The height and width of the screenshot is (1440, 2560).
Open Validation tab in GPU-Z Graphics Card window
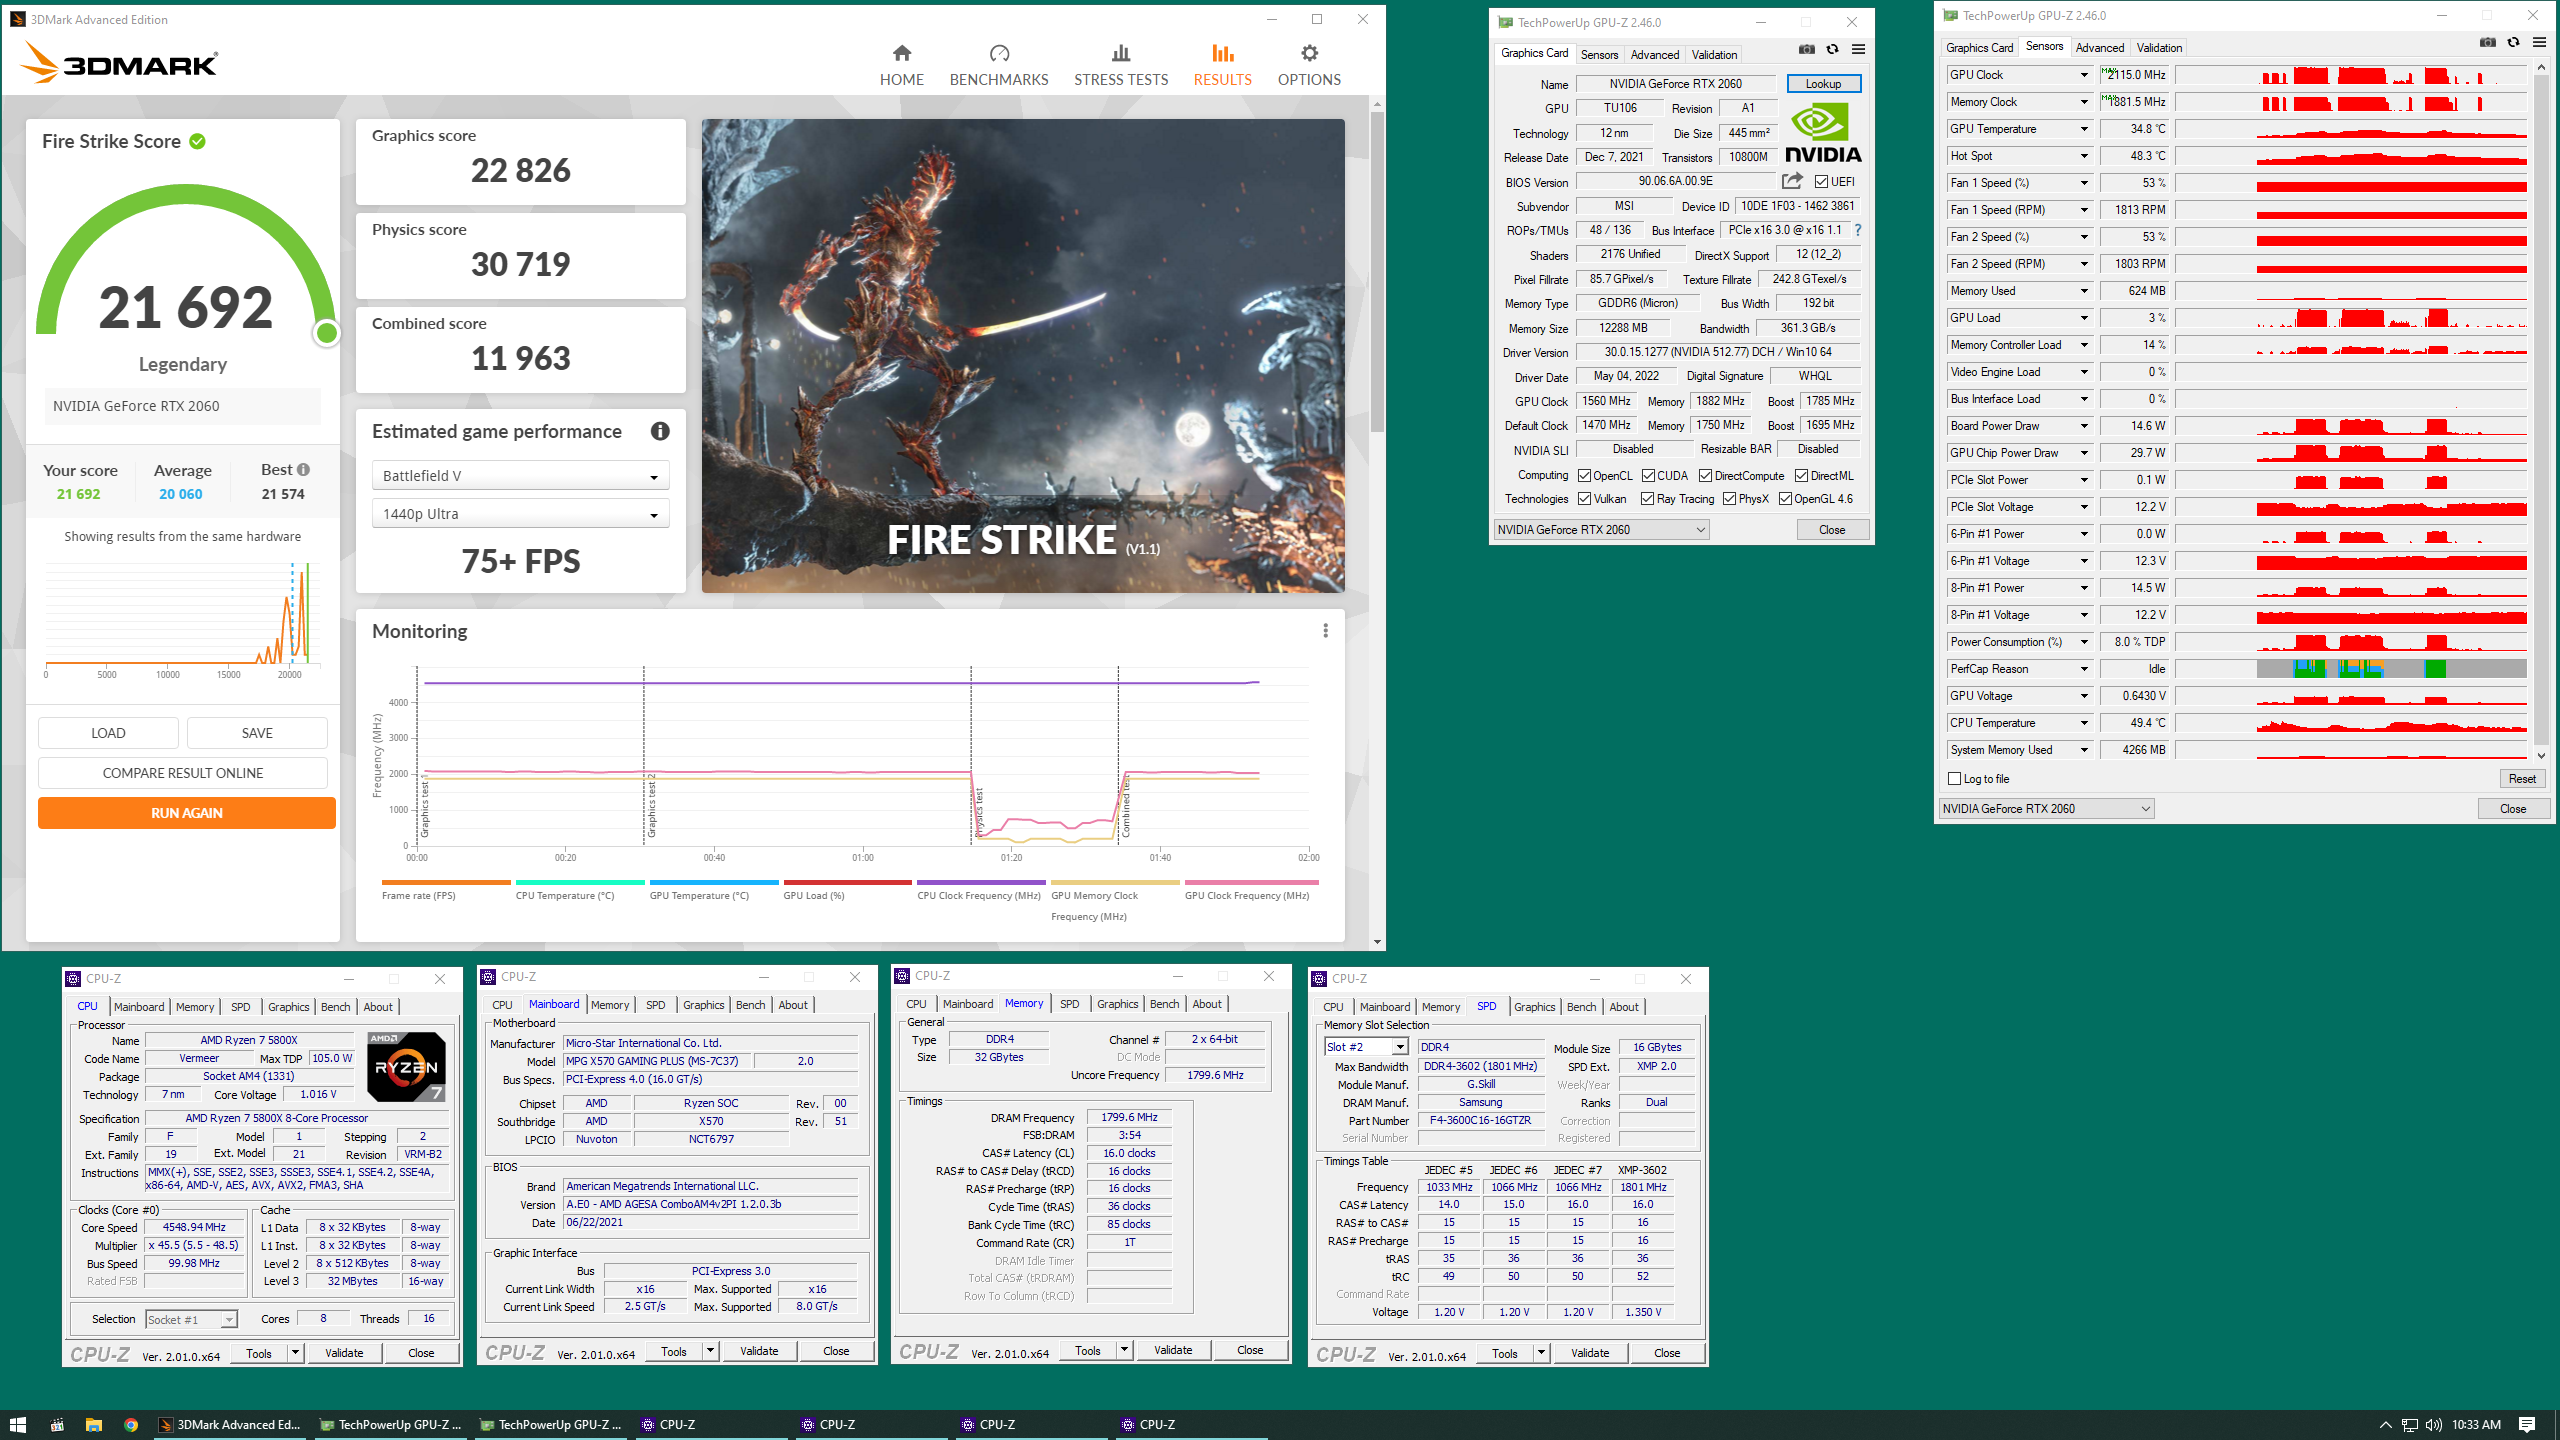coord(1714,55)
